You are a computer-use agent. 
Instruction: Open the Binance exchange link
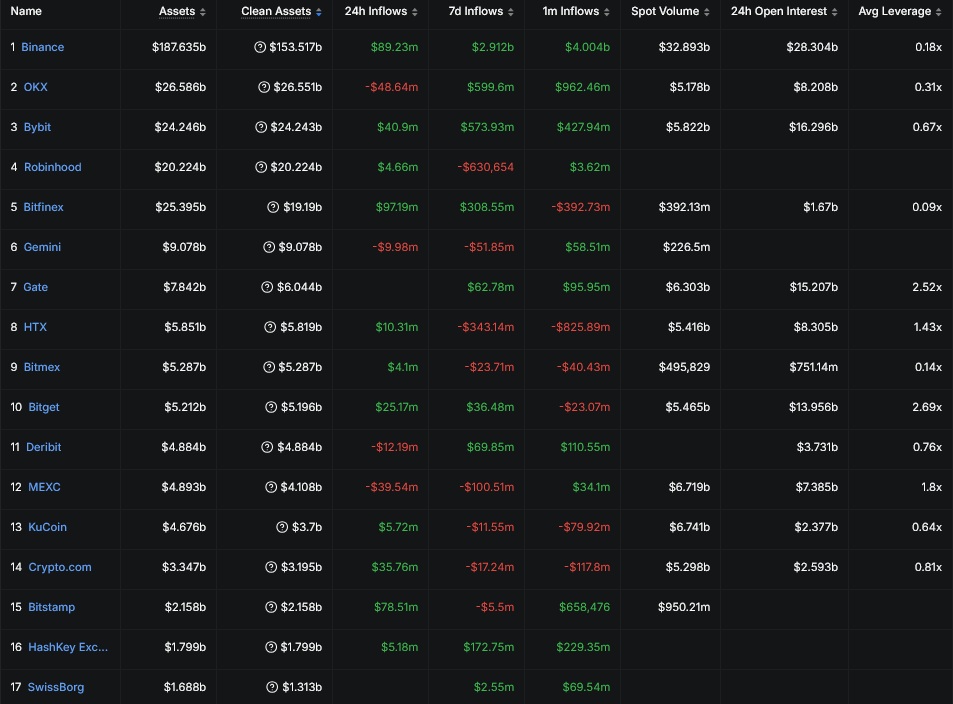pos(43,47)
